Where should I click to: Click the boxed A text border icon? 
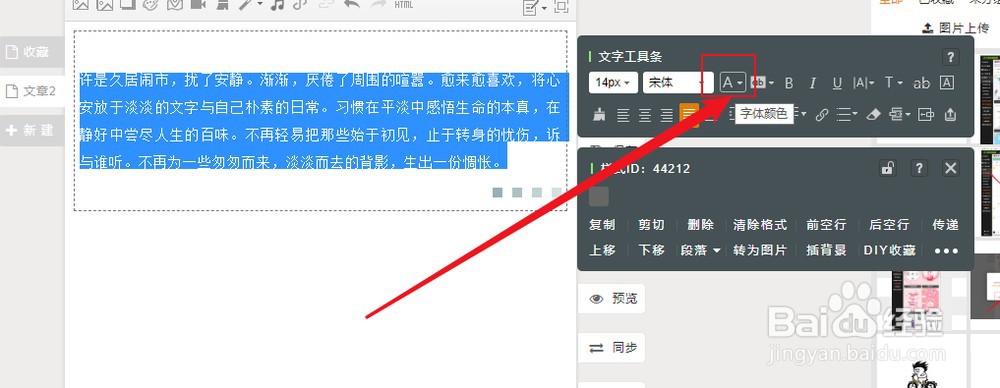(947, 82)
